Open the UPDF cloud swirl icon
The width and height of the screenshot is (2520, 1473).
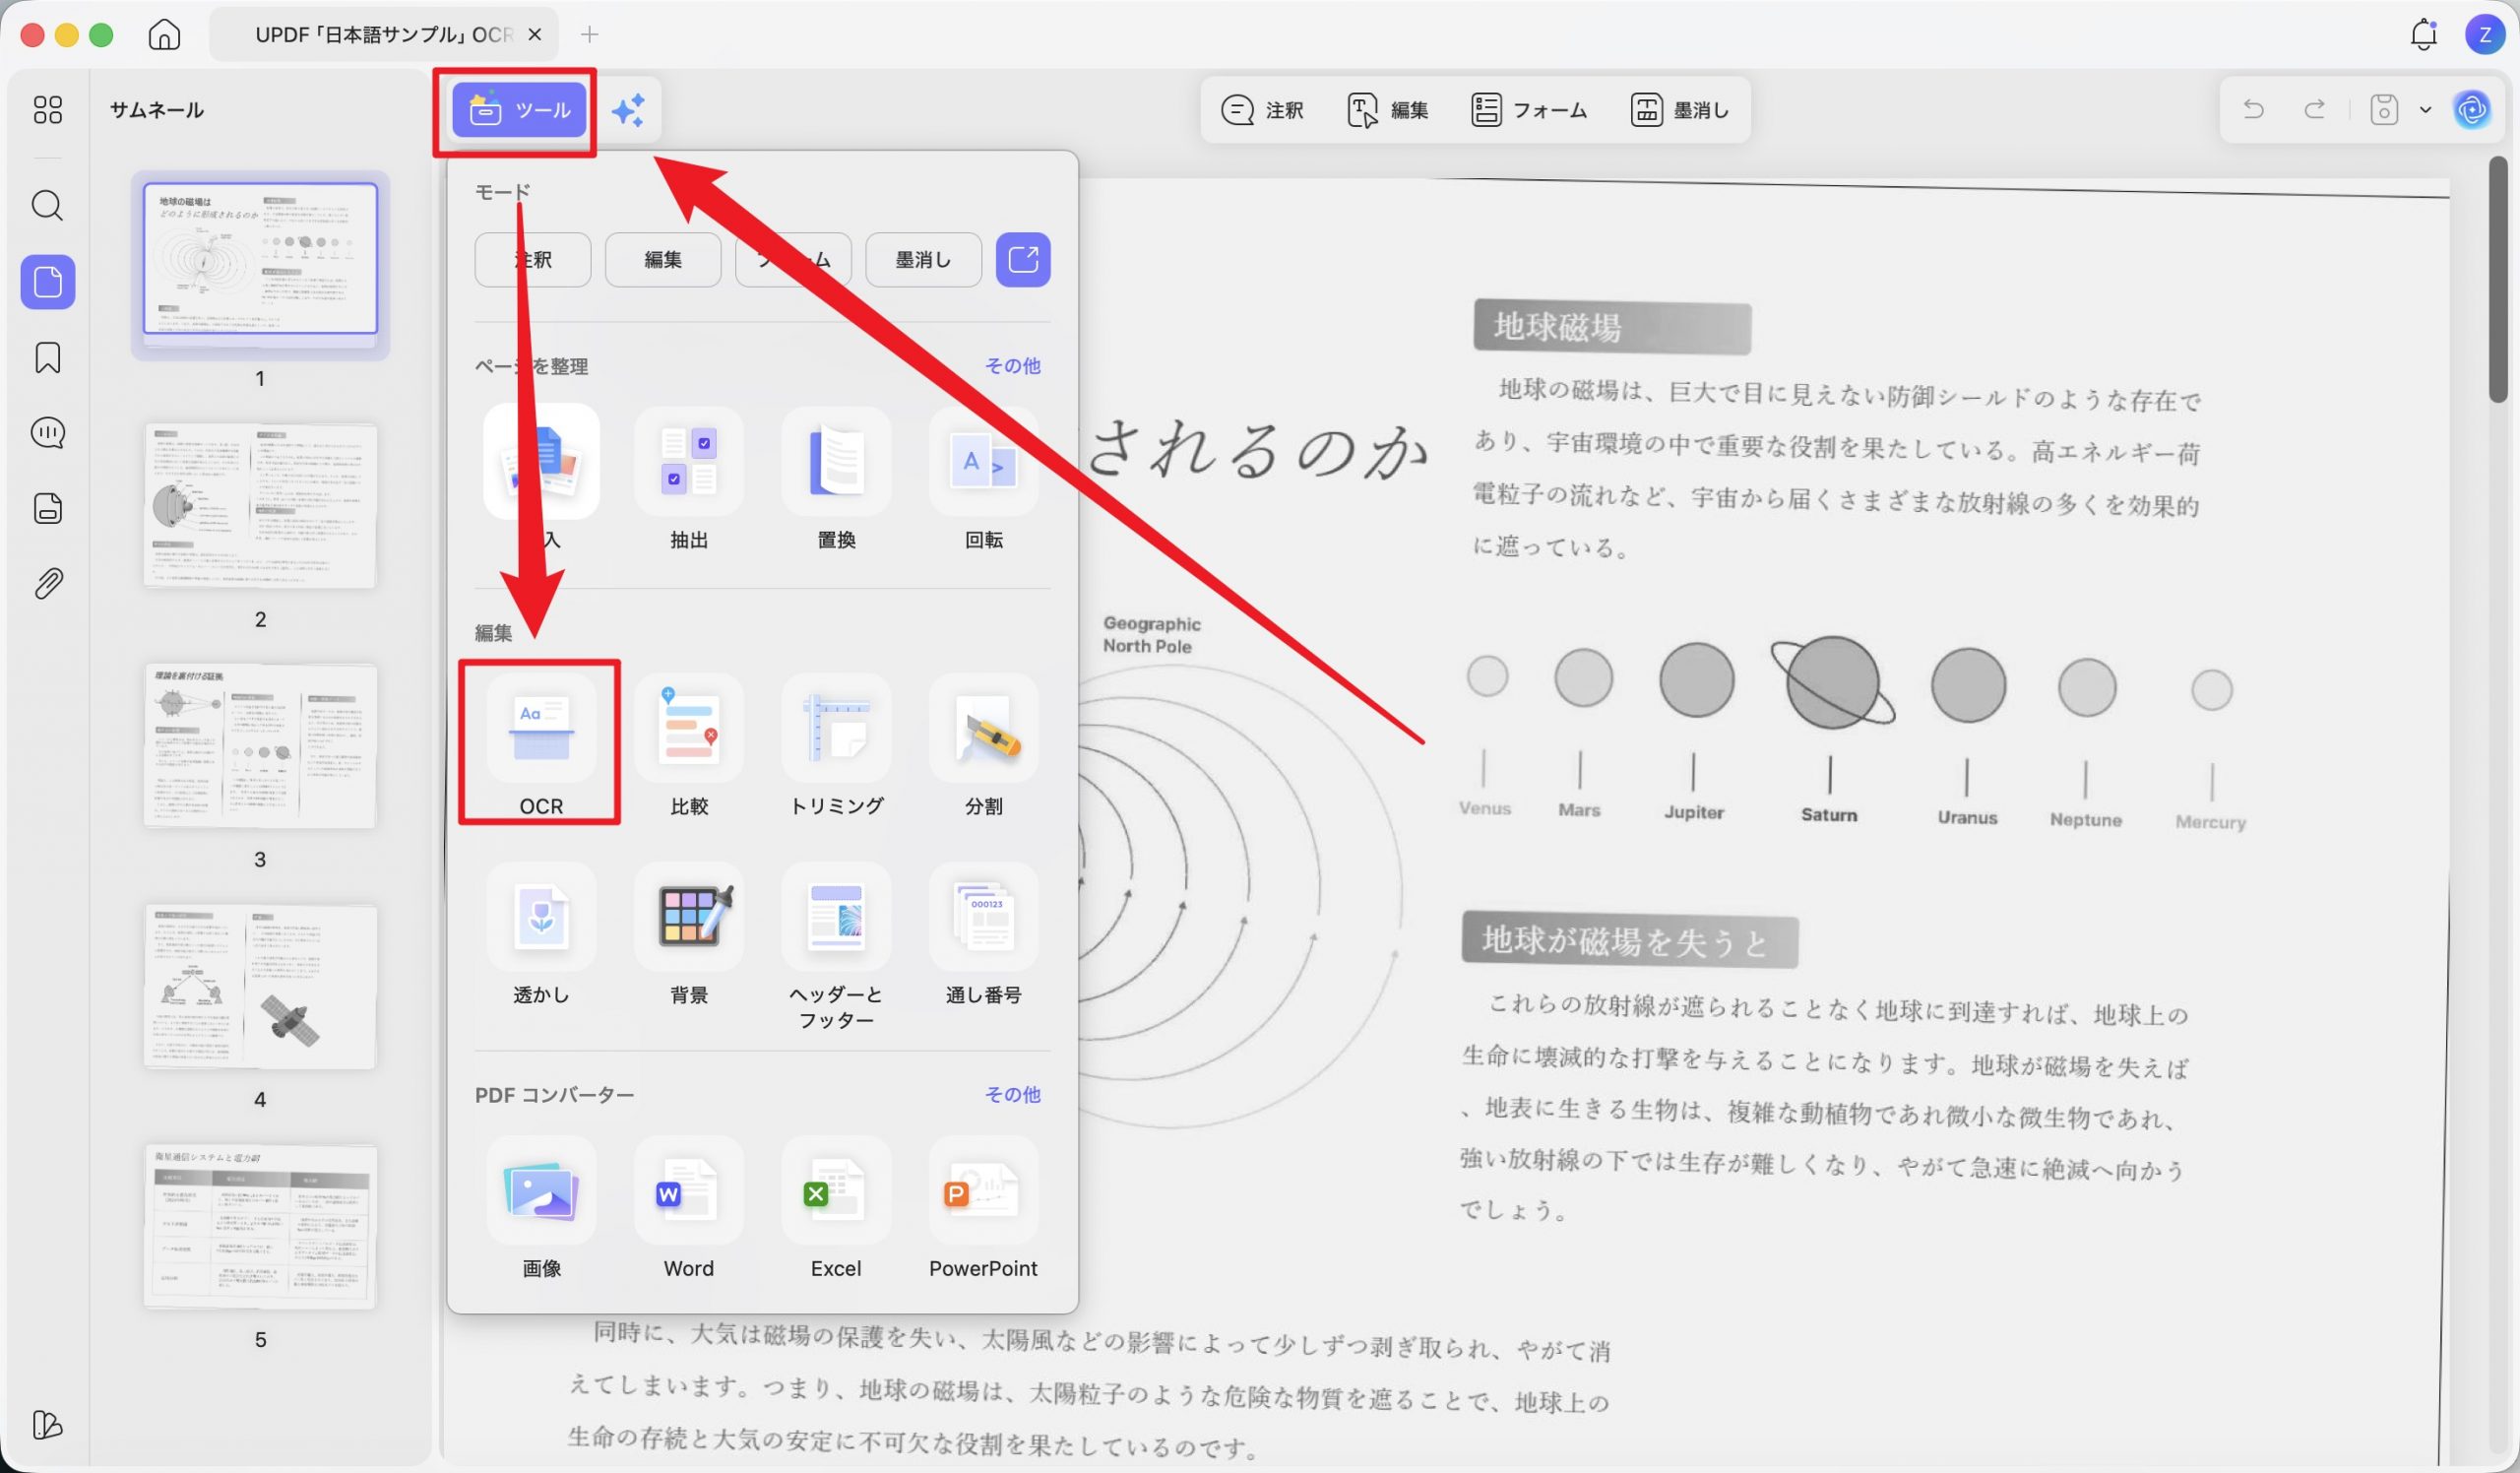2472,109
